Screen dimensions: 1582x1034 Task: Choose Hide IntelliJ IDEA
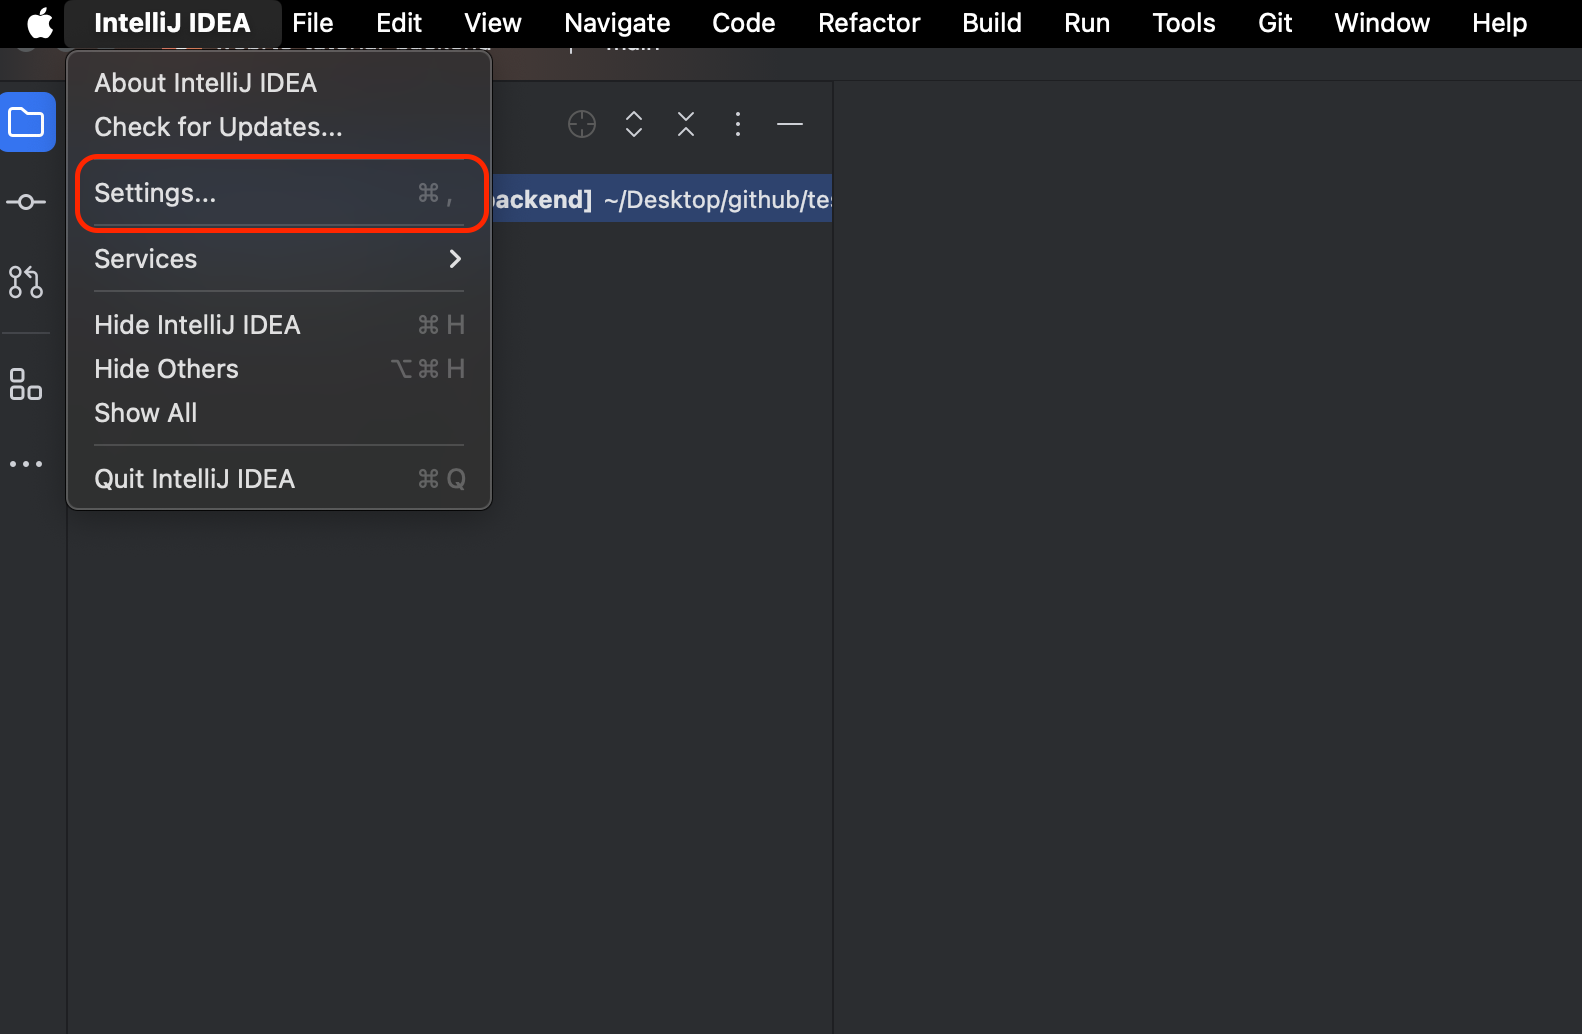[x=279, y=325]
